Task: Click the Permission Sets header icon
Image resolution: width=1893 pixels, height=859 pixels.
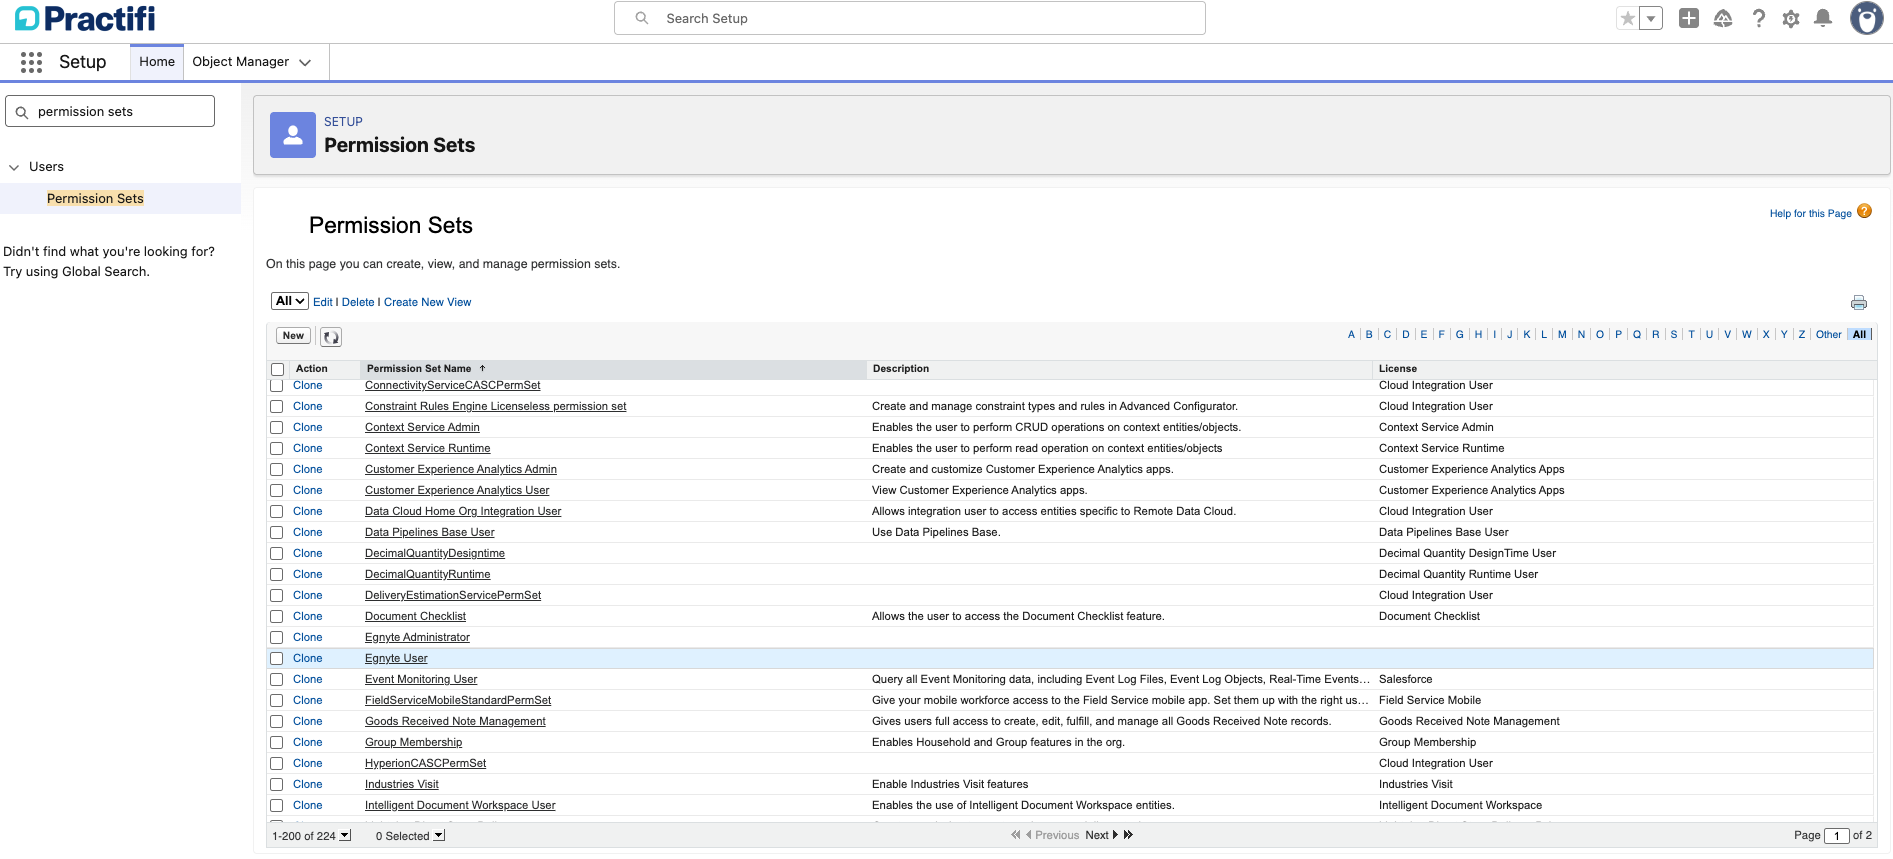Action: [x=293, y=135]
